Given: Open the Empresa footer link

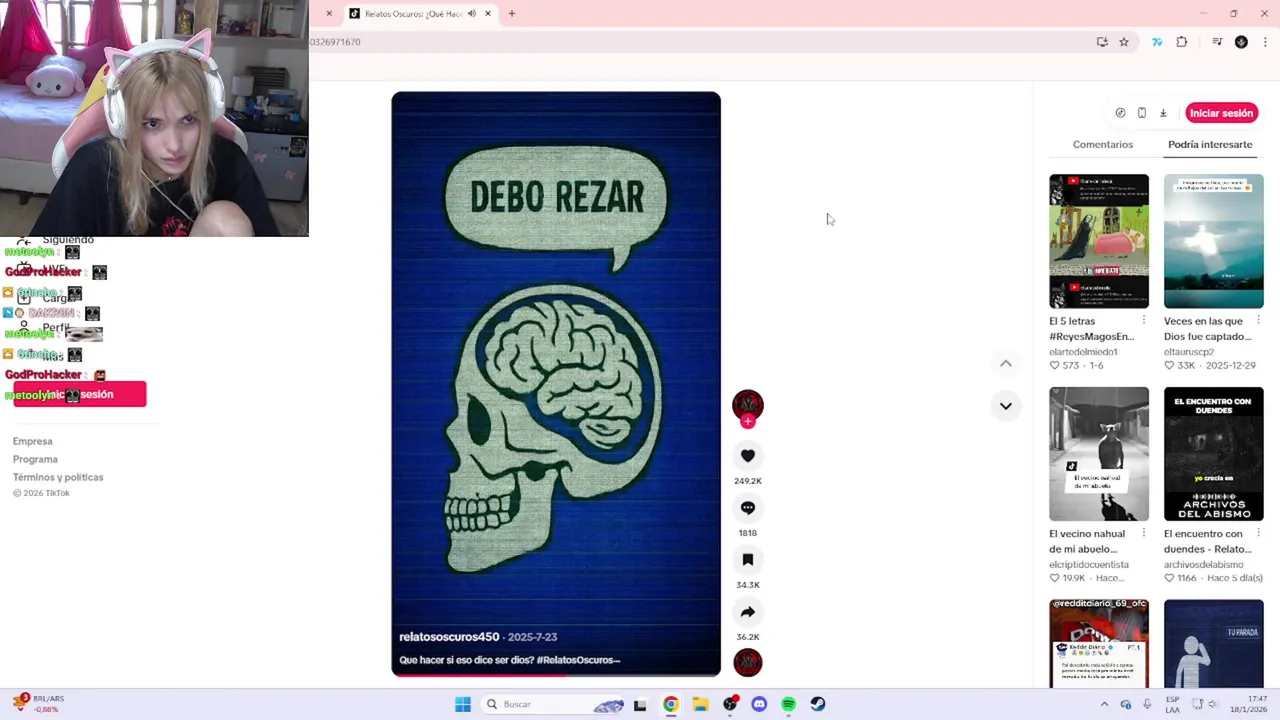Looking at the screenshot, I should pyautogui.click(x=33, y=441).
